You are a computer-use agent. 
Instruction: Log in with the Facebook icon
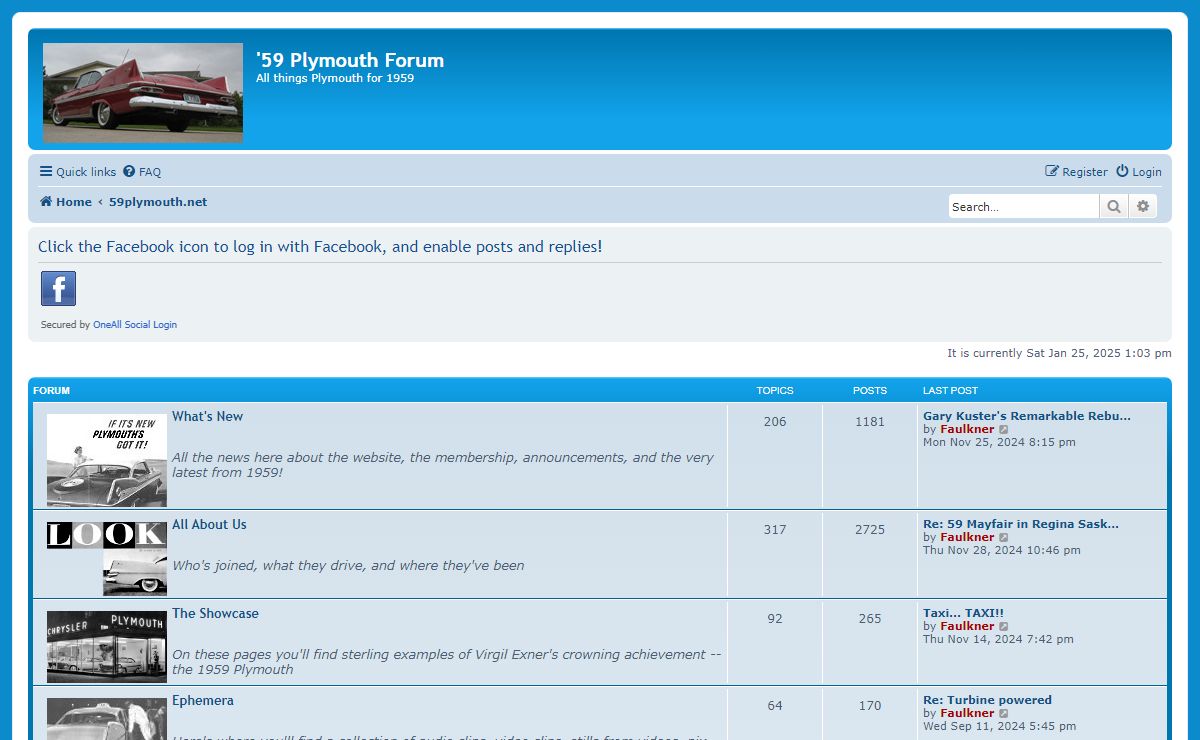point(58,289)
